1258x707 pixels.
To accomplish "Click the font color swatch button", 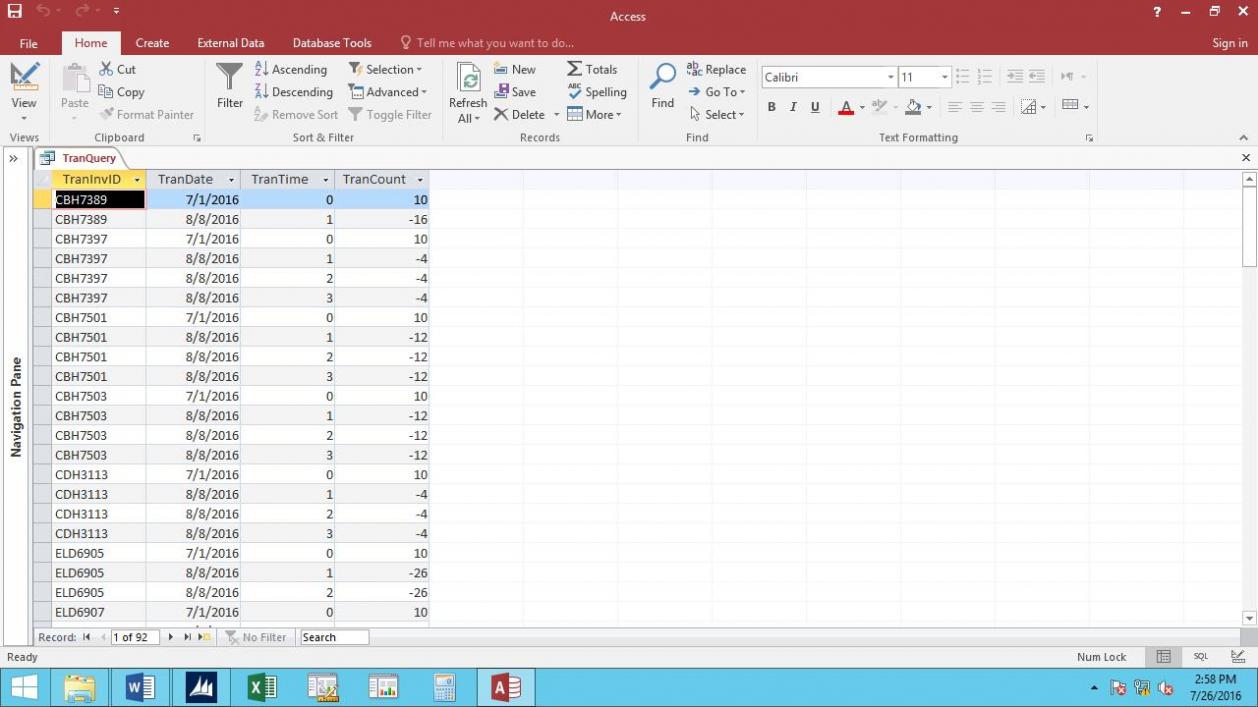I will [x=846, y=107].
